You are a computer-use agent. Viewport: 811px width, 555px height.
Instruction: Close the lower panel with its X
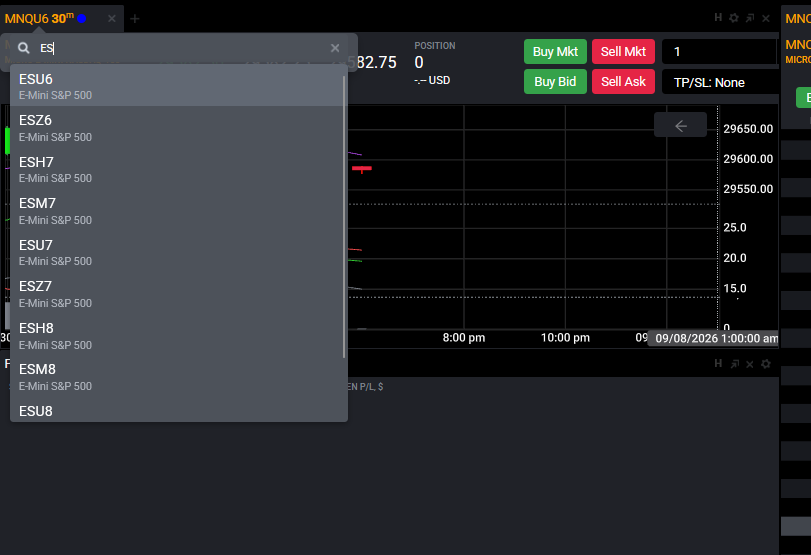point(750,364)
